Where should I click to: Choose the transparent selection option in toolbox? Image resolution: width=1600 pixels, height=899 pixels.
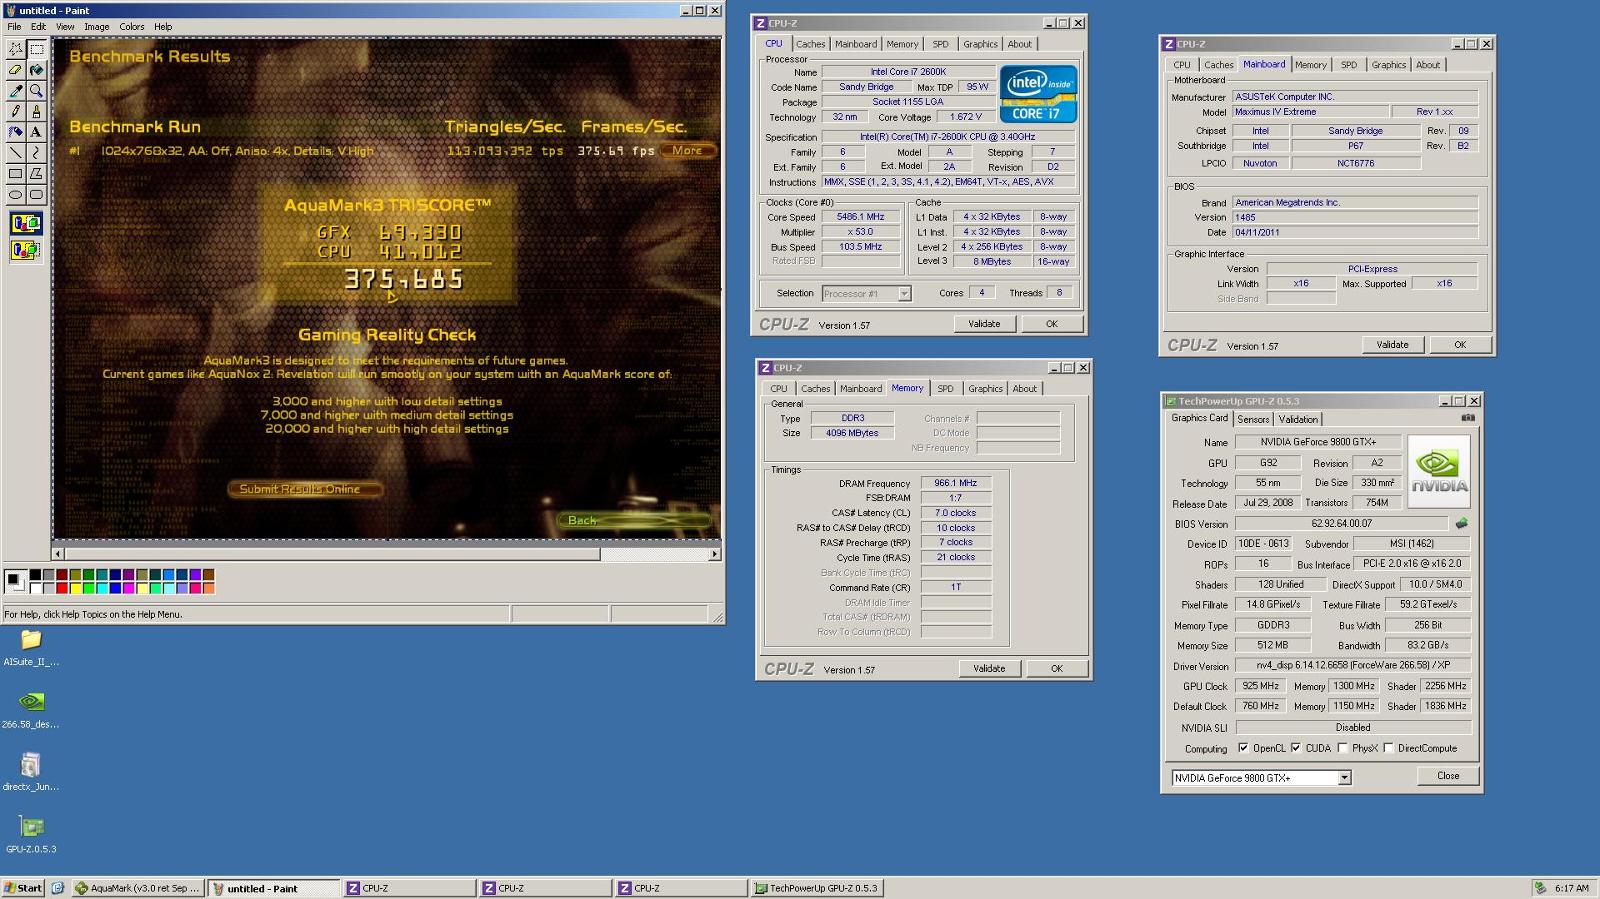tap(26, 250)
